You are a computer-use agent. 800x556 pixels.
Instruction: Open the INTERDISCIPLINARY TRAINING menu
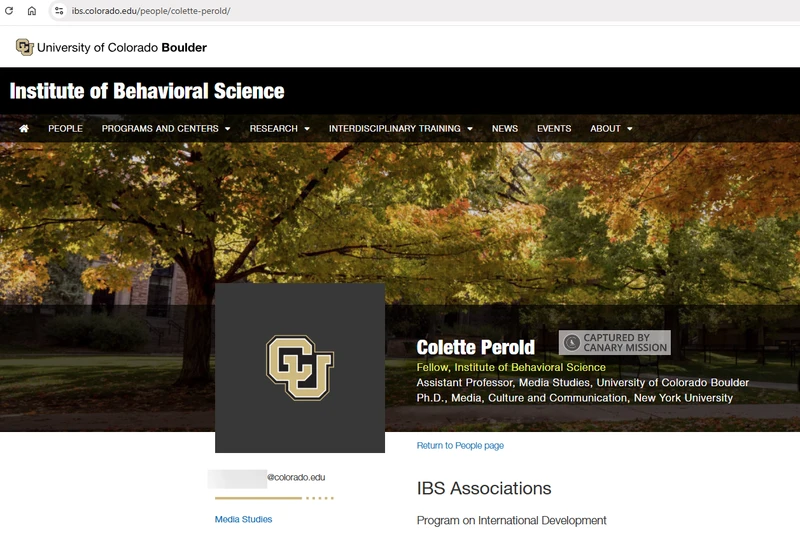click(394, 129)
